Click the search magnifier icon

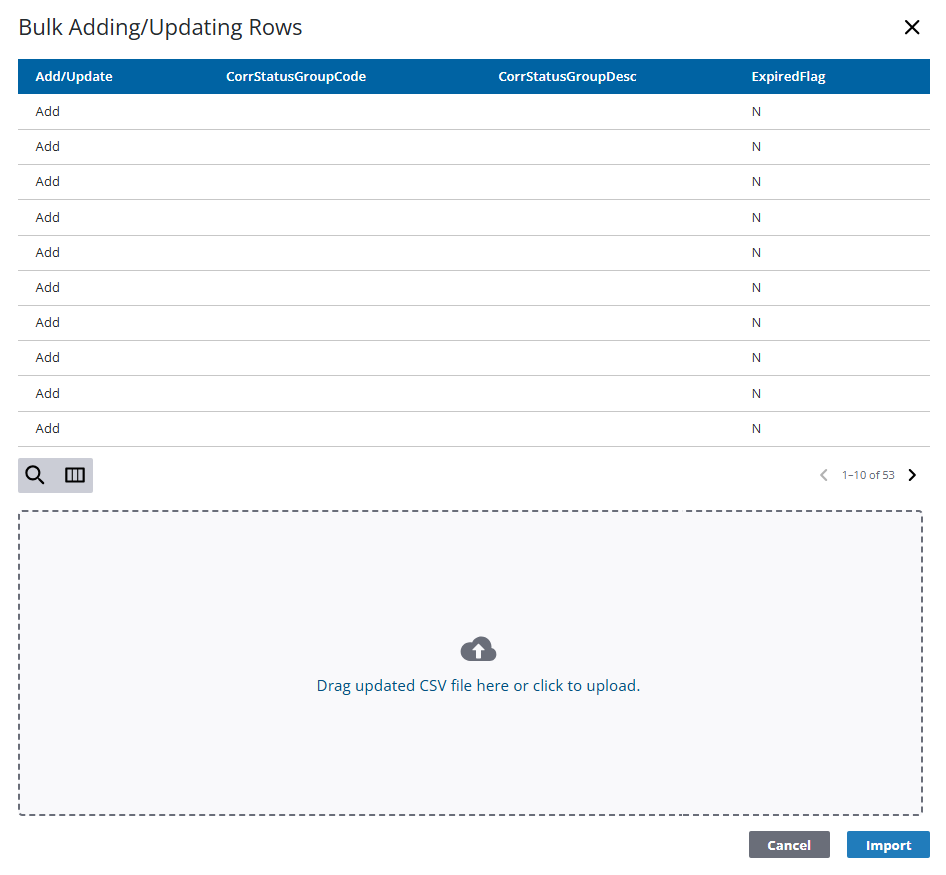click(x=35, y=475)
